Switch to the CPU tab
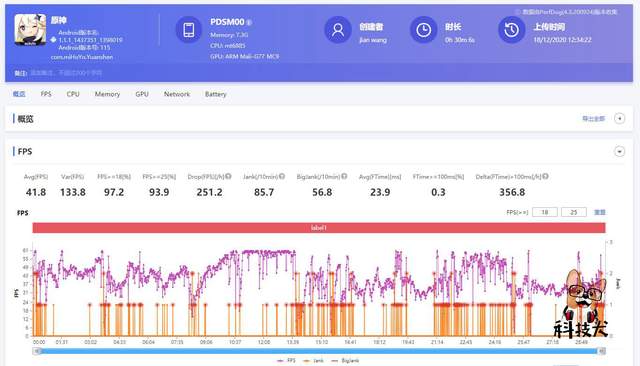Viewport: 640px width, 366px height. tap(73, 94)
